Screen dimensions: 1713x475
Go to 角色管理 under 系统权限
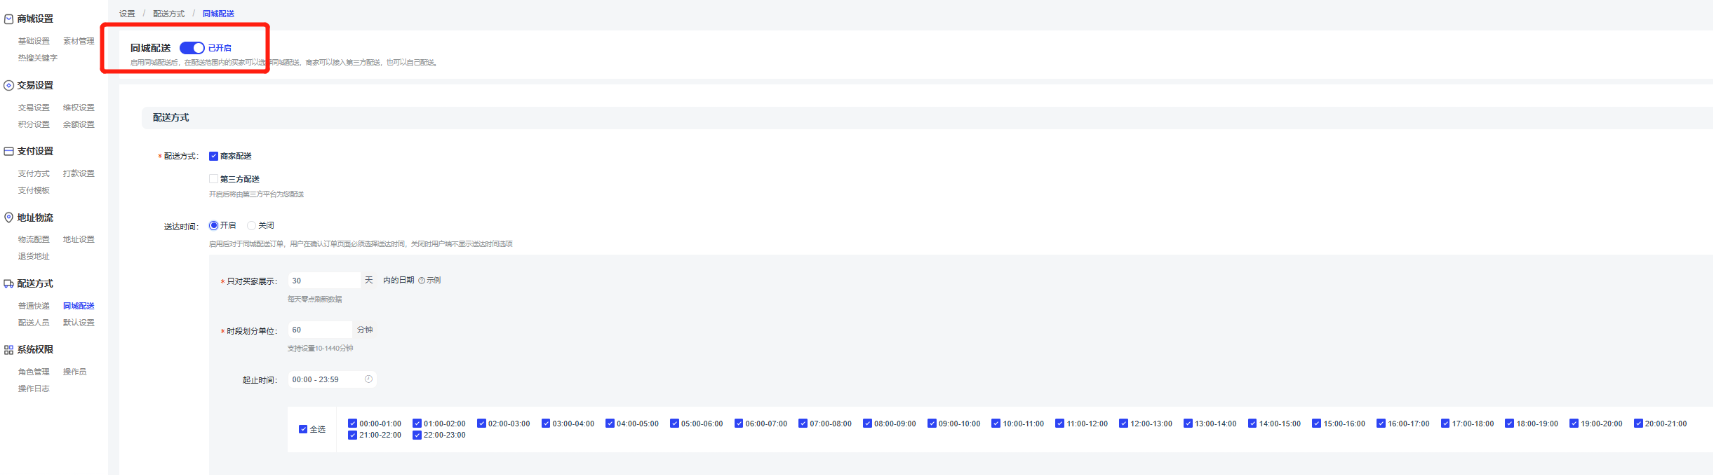(33, 372)
